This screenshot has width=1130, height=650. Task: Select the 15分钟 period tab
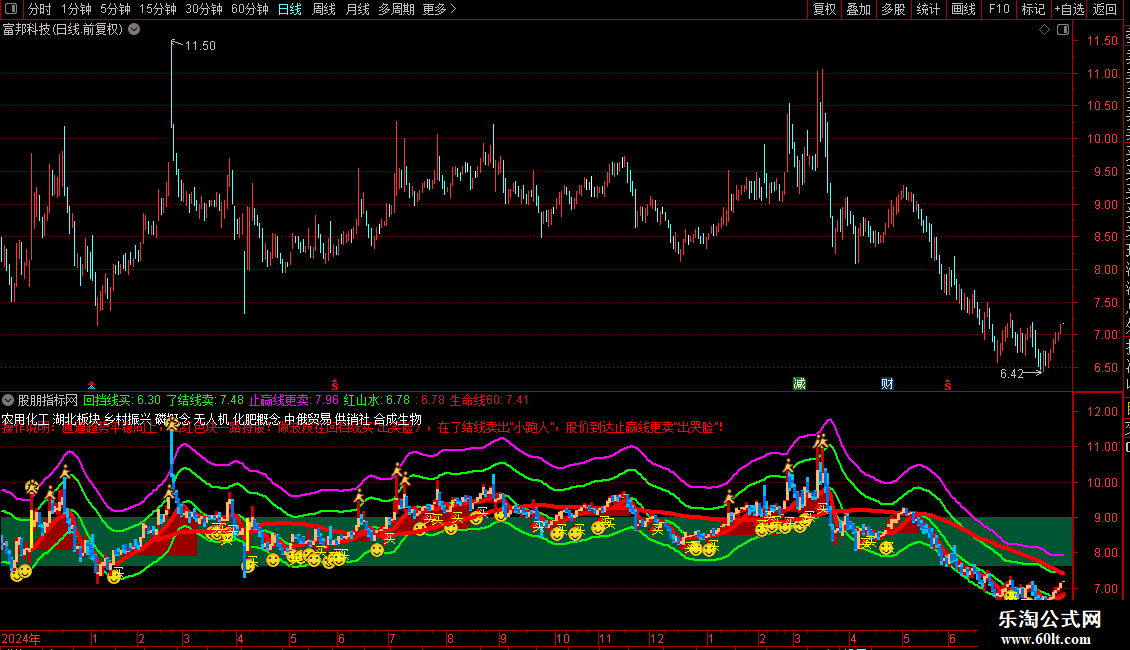point(158,9)
